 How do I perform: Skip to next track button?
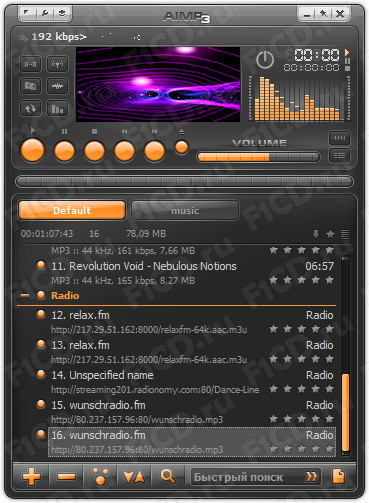pos(154,151)
